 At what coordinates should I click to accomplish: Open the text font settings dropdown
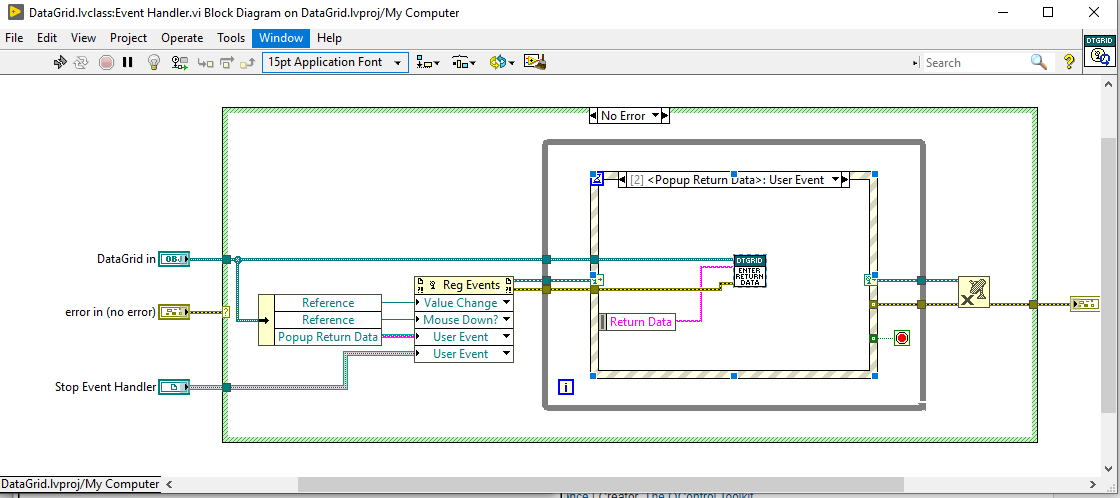coord(335,62)
